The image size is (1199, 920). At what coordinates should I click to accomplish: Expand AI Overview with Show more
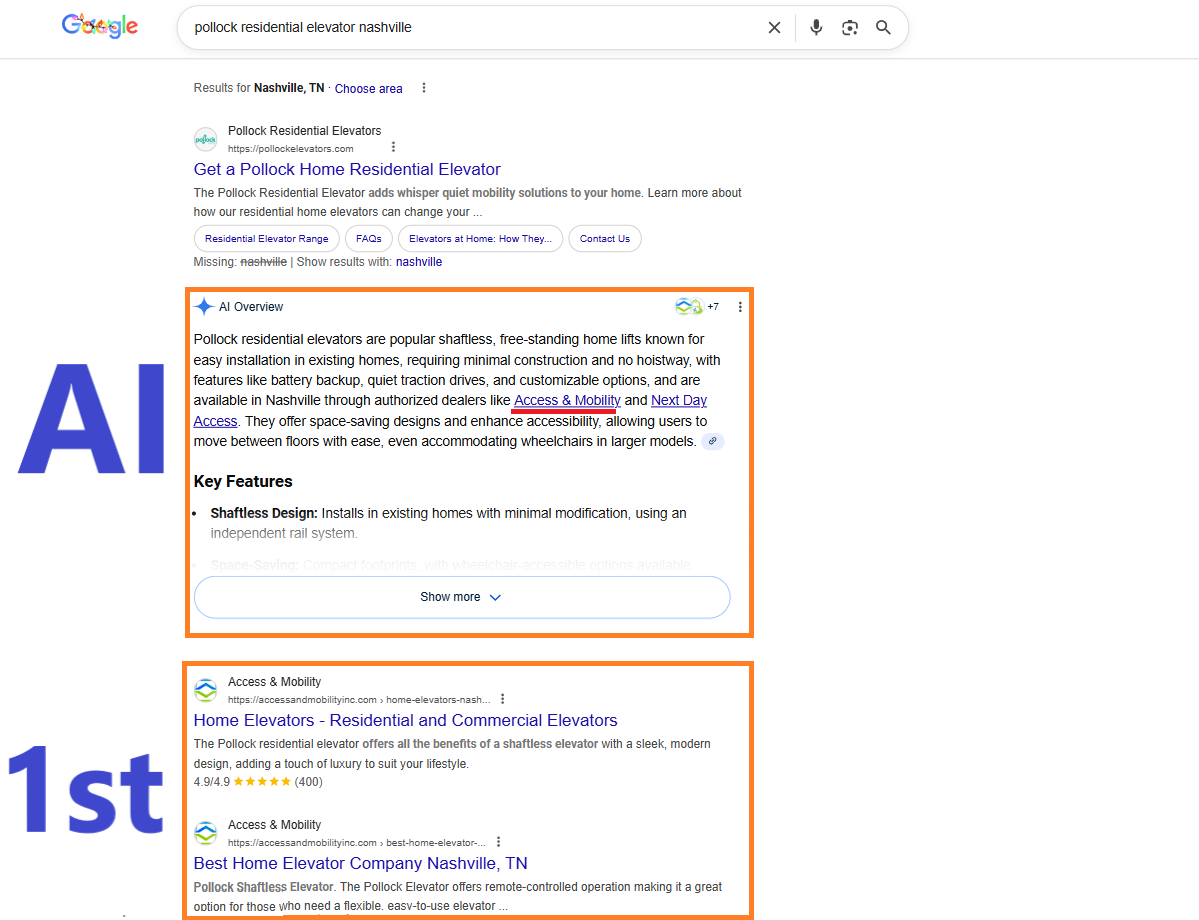462,597
